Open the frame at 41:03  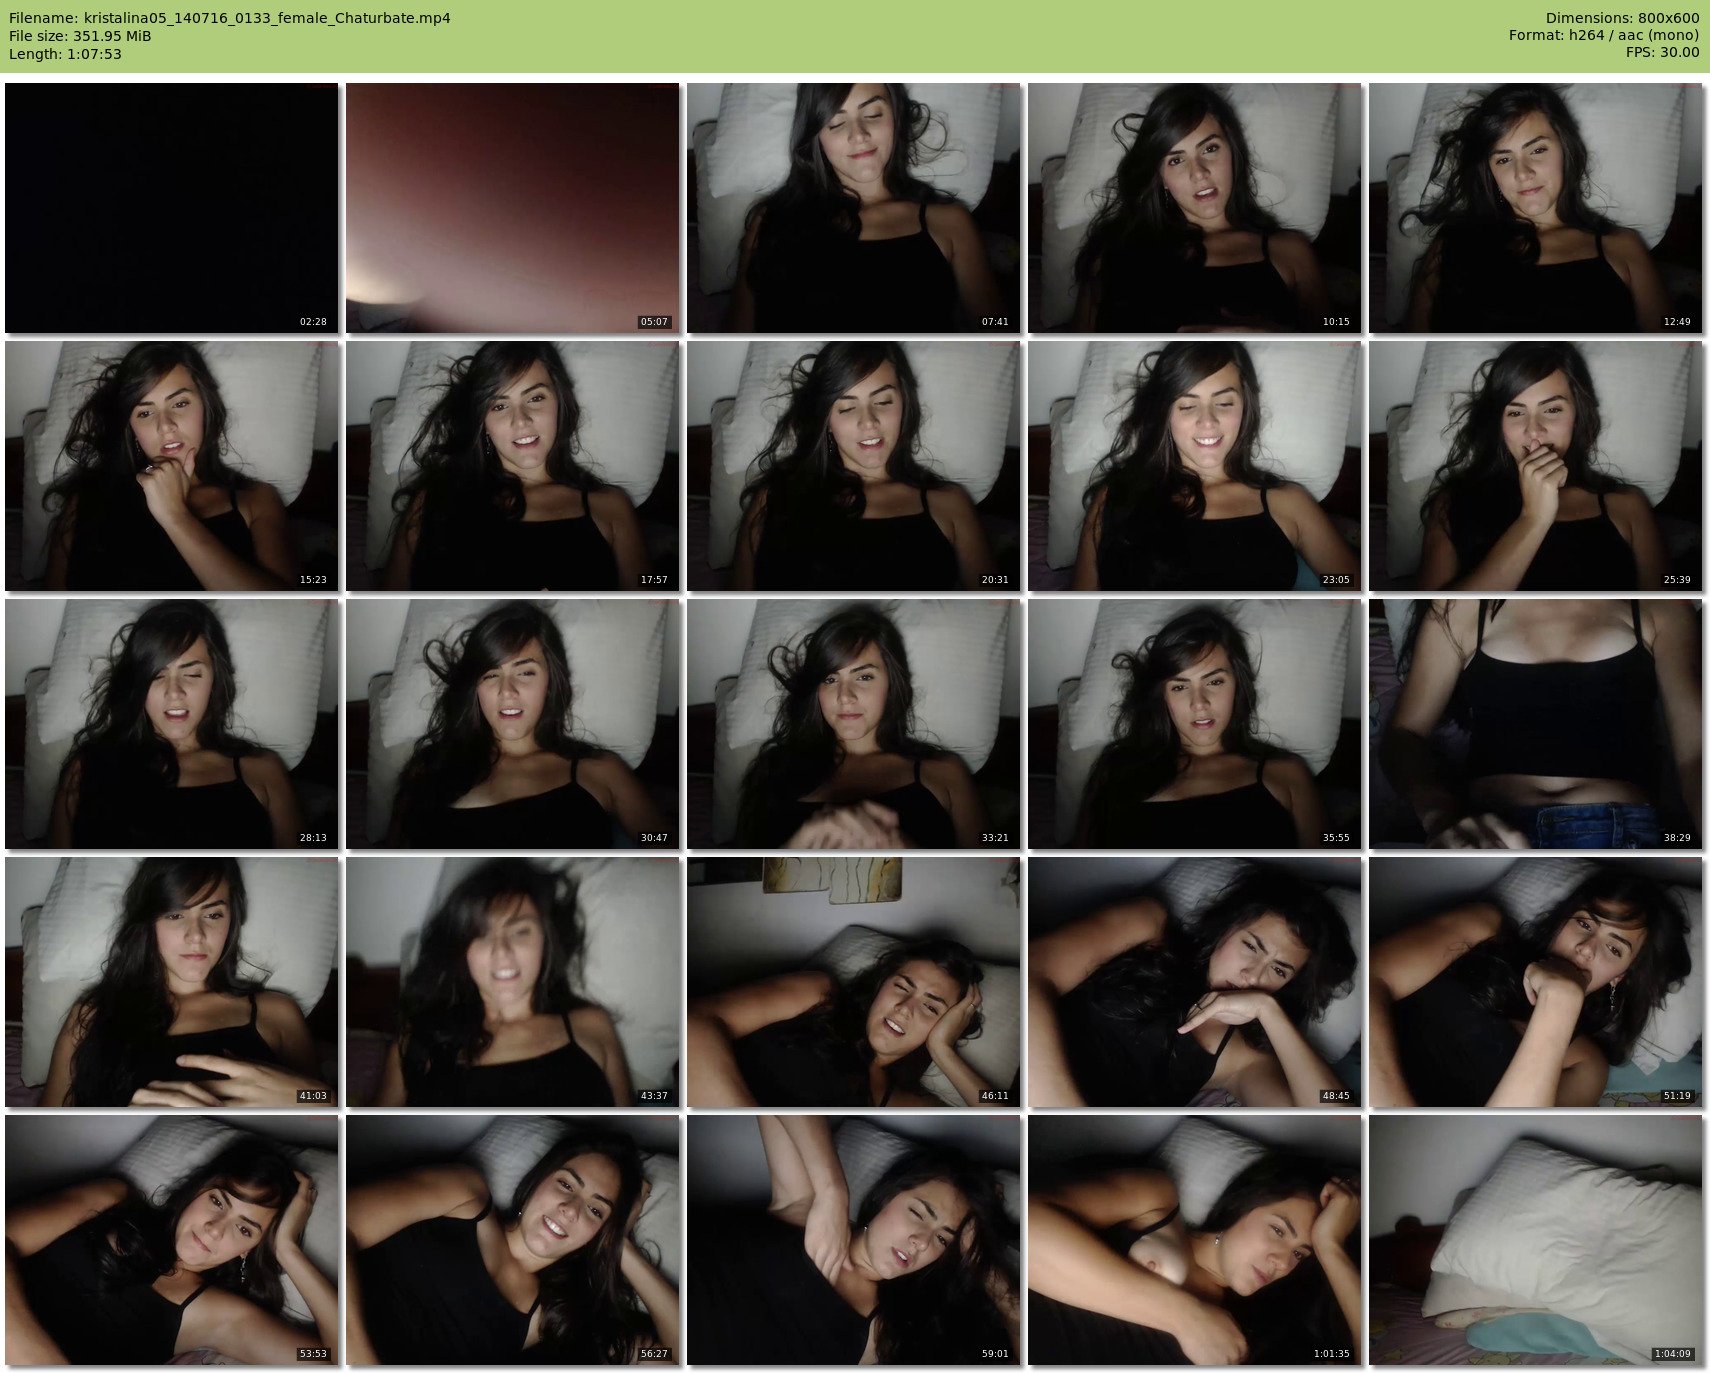coord(172,982)
